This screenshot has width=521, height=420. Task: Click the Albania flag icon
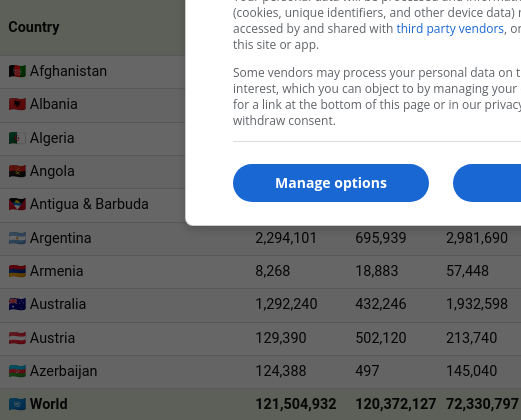[17, 104]
